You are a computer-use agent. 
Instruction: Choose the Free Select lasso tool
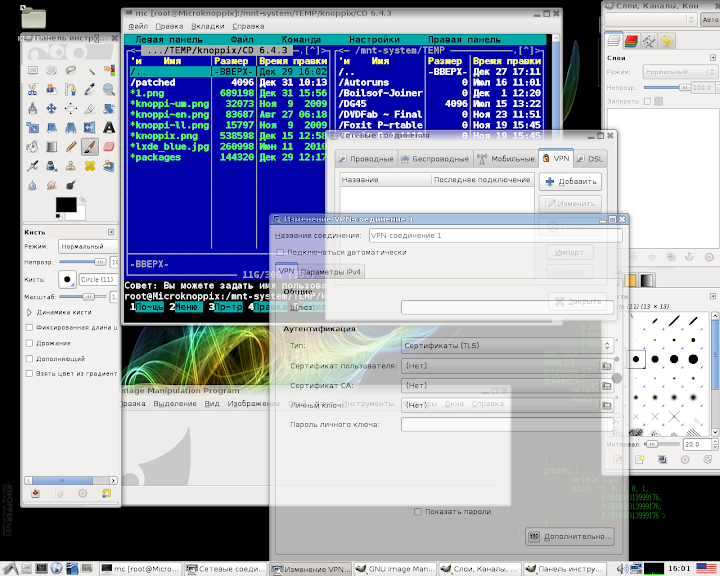coord(71,70)
